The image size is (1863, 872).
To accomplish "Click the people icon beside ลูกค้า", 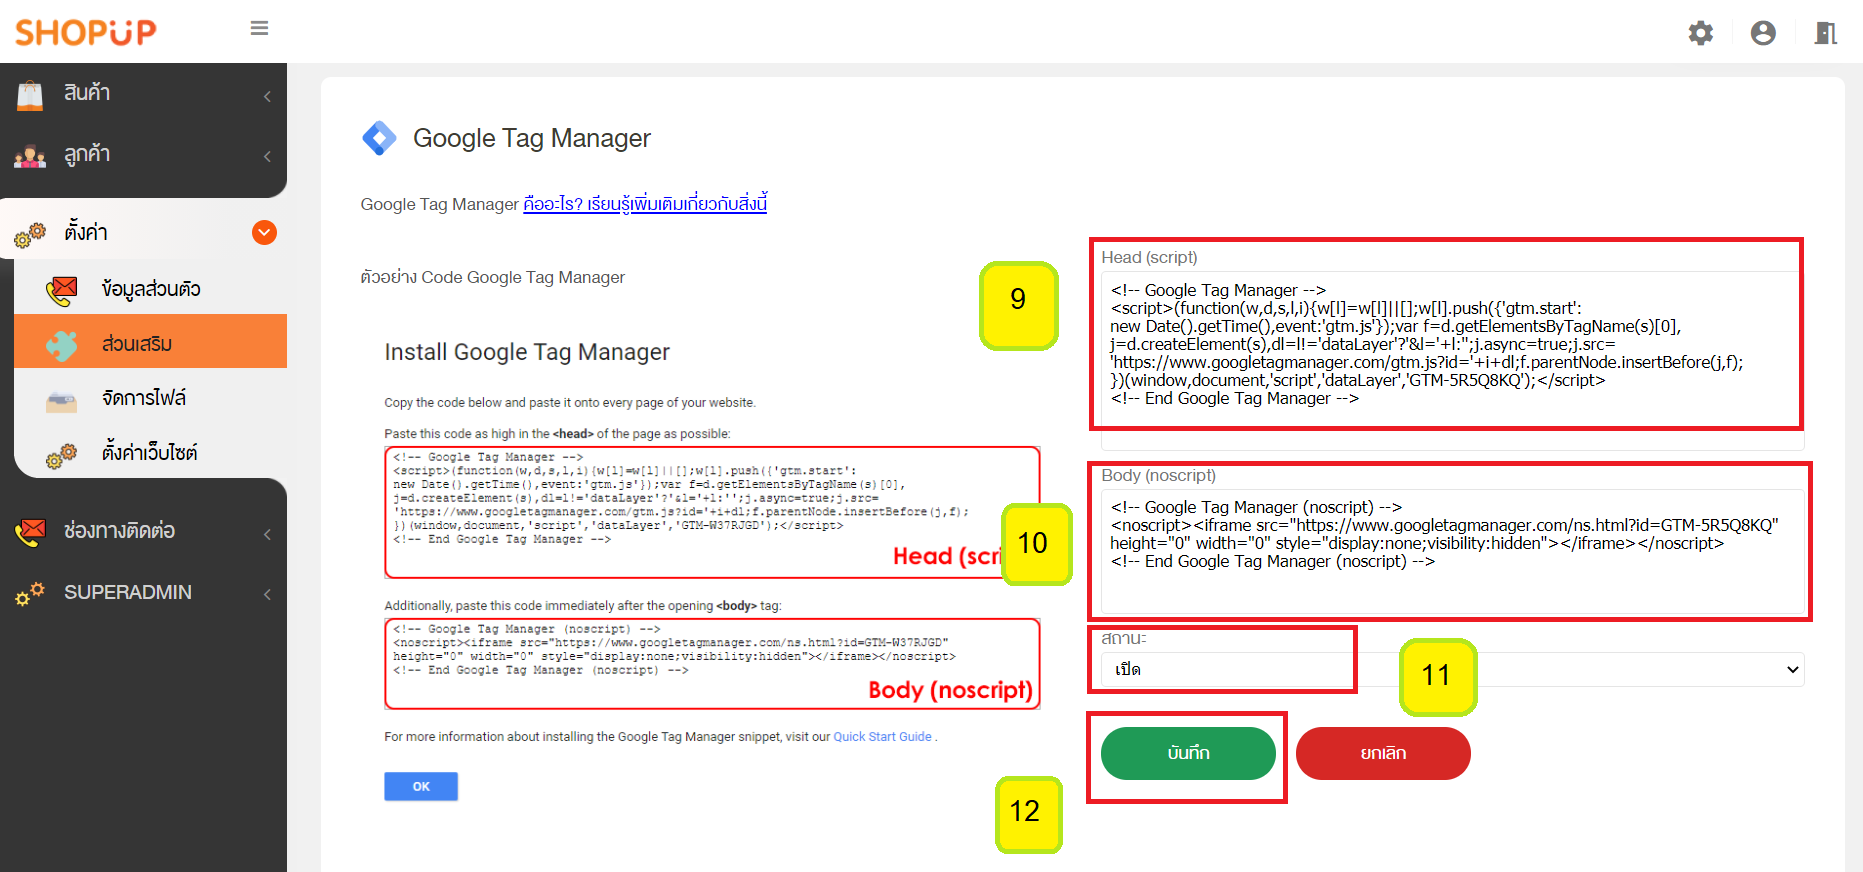I will 30,156.
